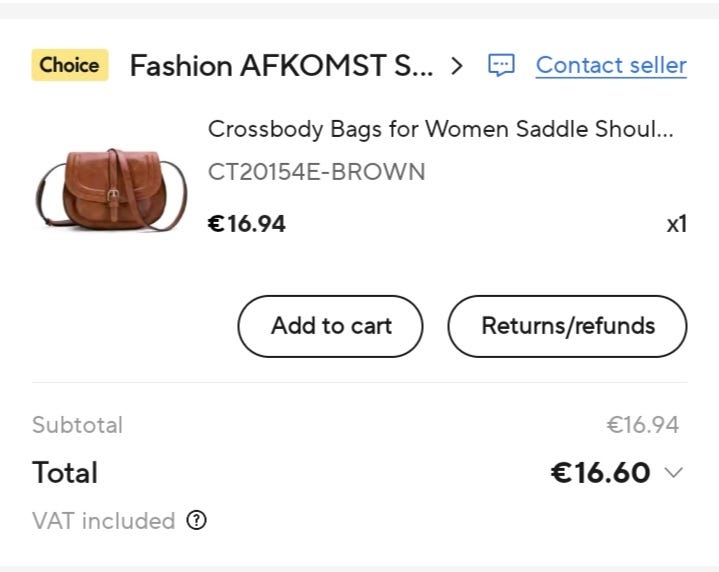The width and height of the screenshot is (719, 572).
Task: Open the store page arrow after the store name
Action: tap(457, 66)
